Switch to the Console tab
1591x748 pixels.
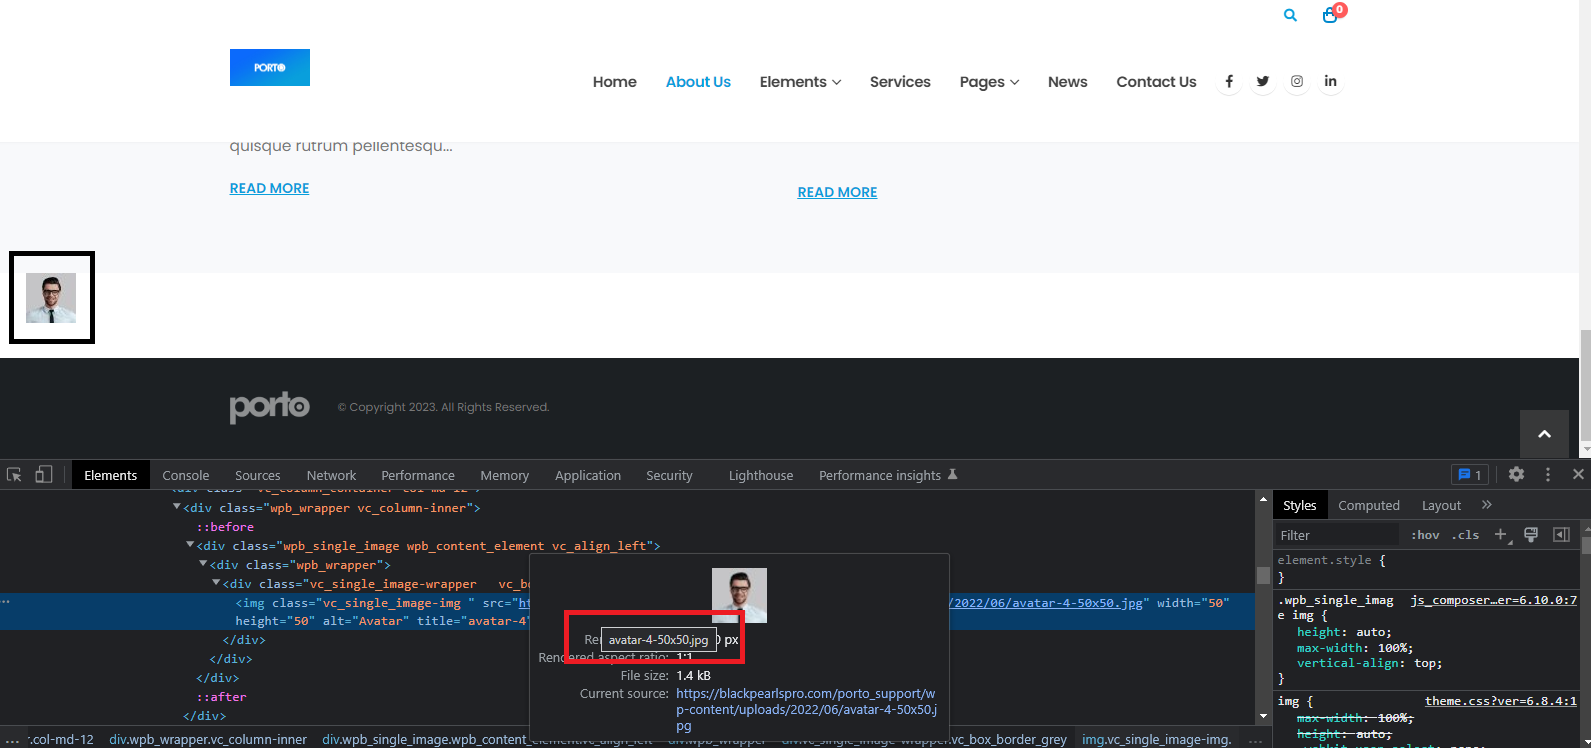pyautogui.click(x=186, y=475)
